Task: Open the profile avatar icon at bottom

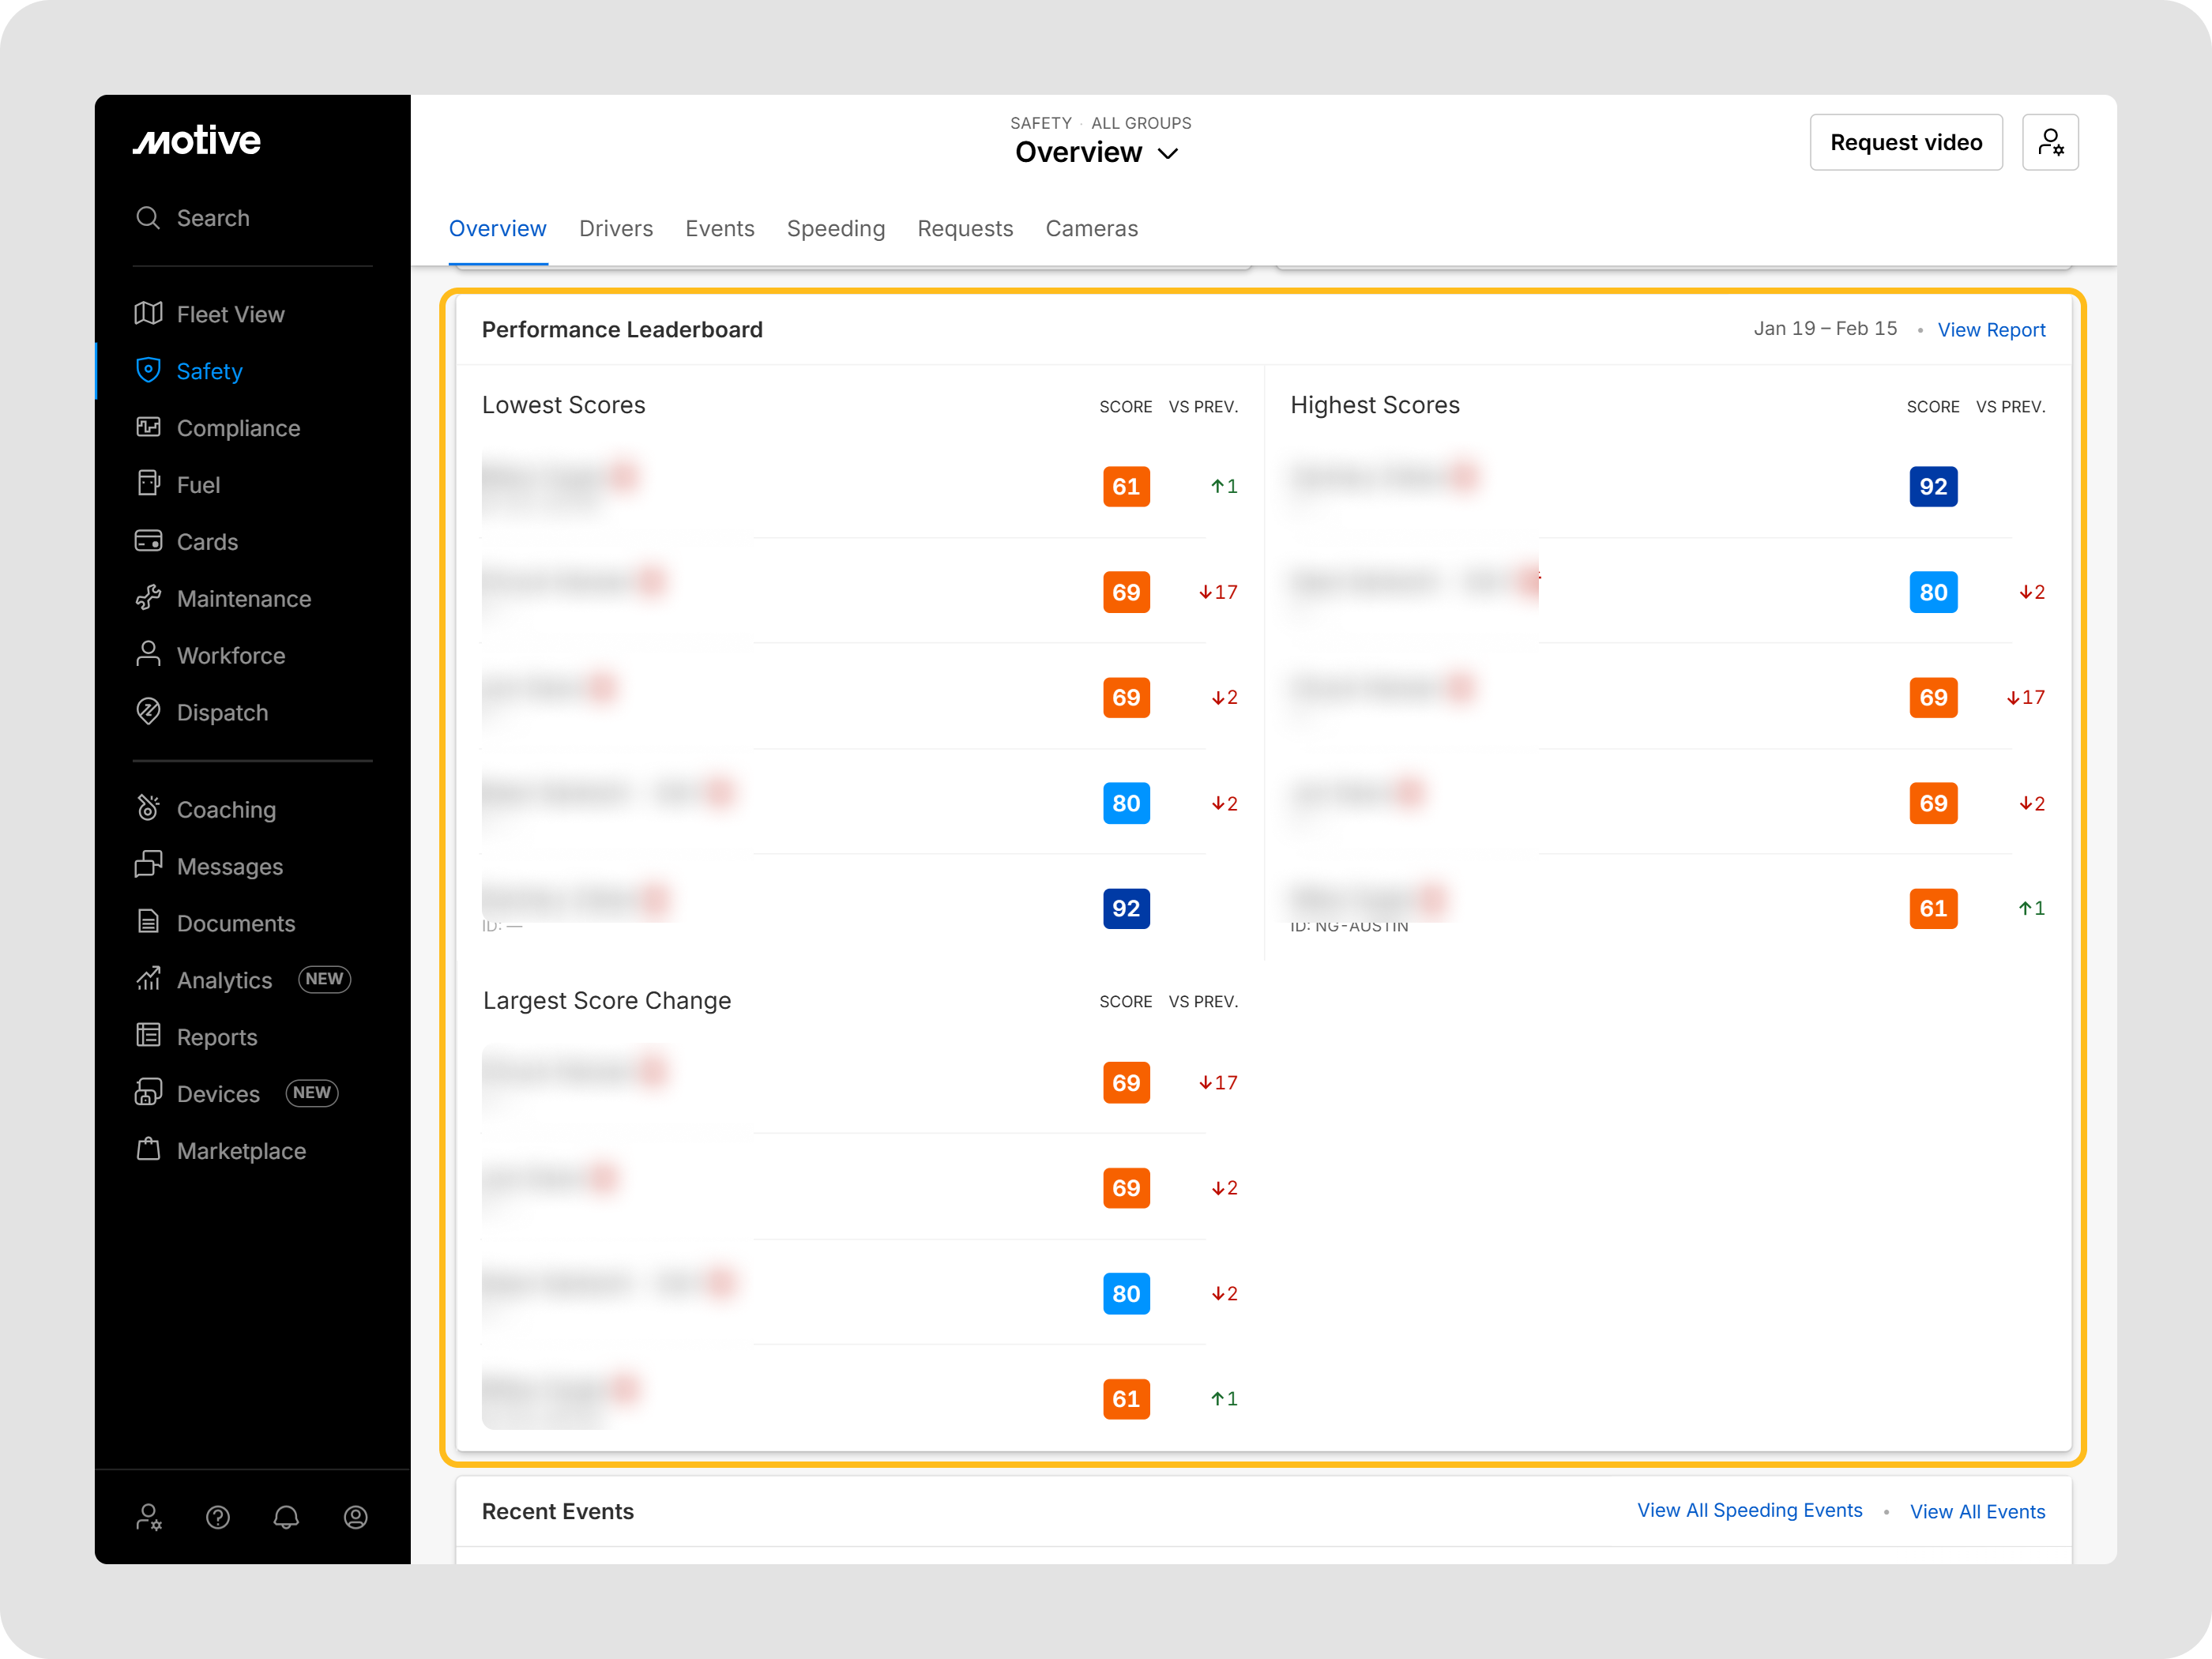Action: [x=355, y=1517]
